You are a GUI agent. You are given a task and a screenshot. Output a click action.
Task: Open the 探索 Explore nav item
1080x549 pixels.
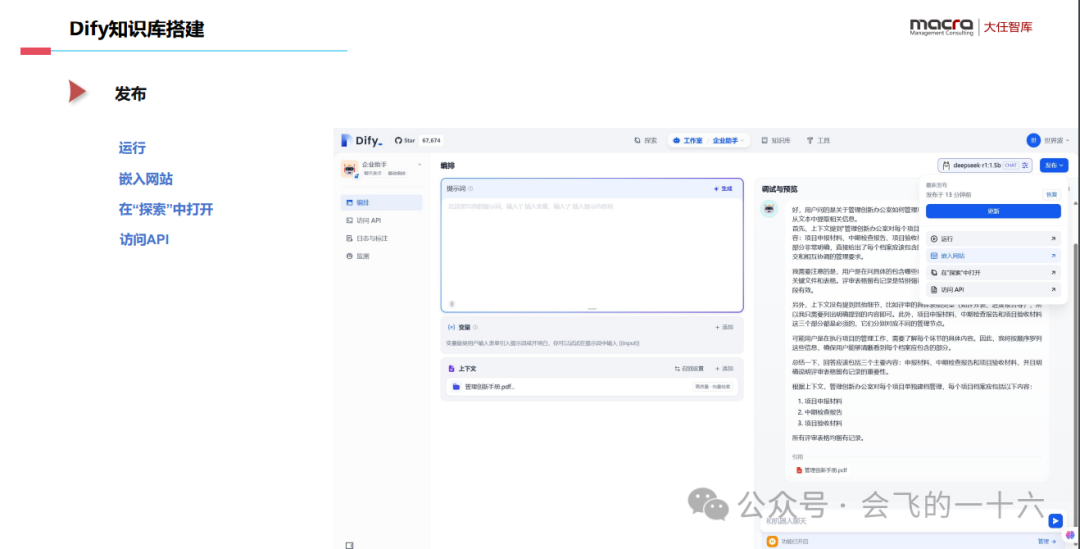click(645, 141)
